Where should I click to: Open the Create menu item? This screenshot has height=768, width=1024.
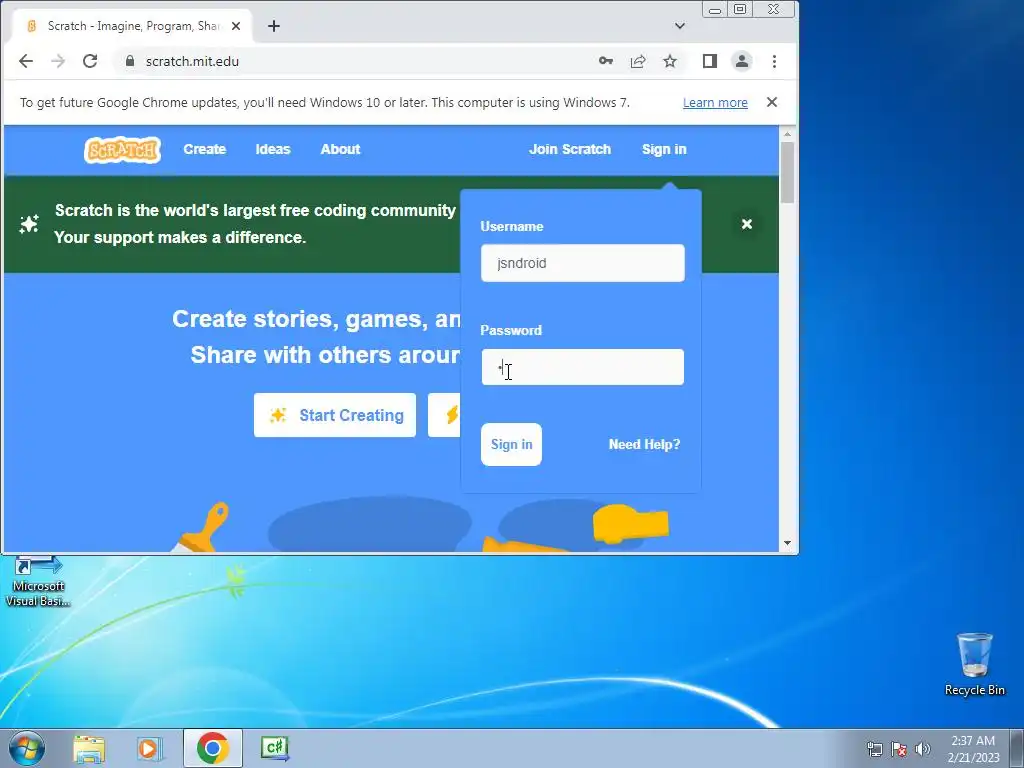204,149
